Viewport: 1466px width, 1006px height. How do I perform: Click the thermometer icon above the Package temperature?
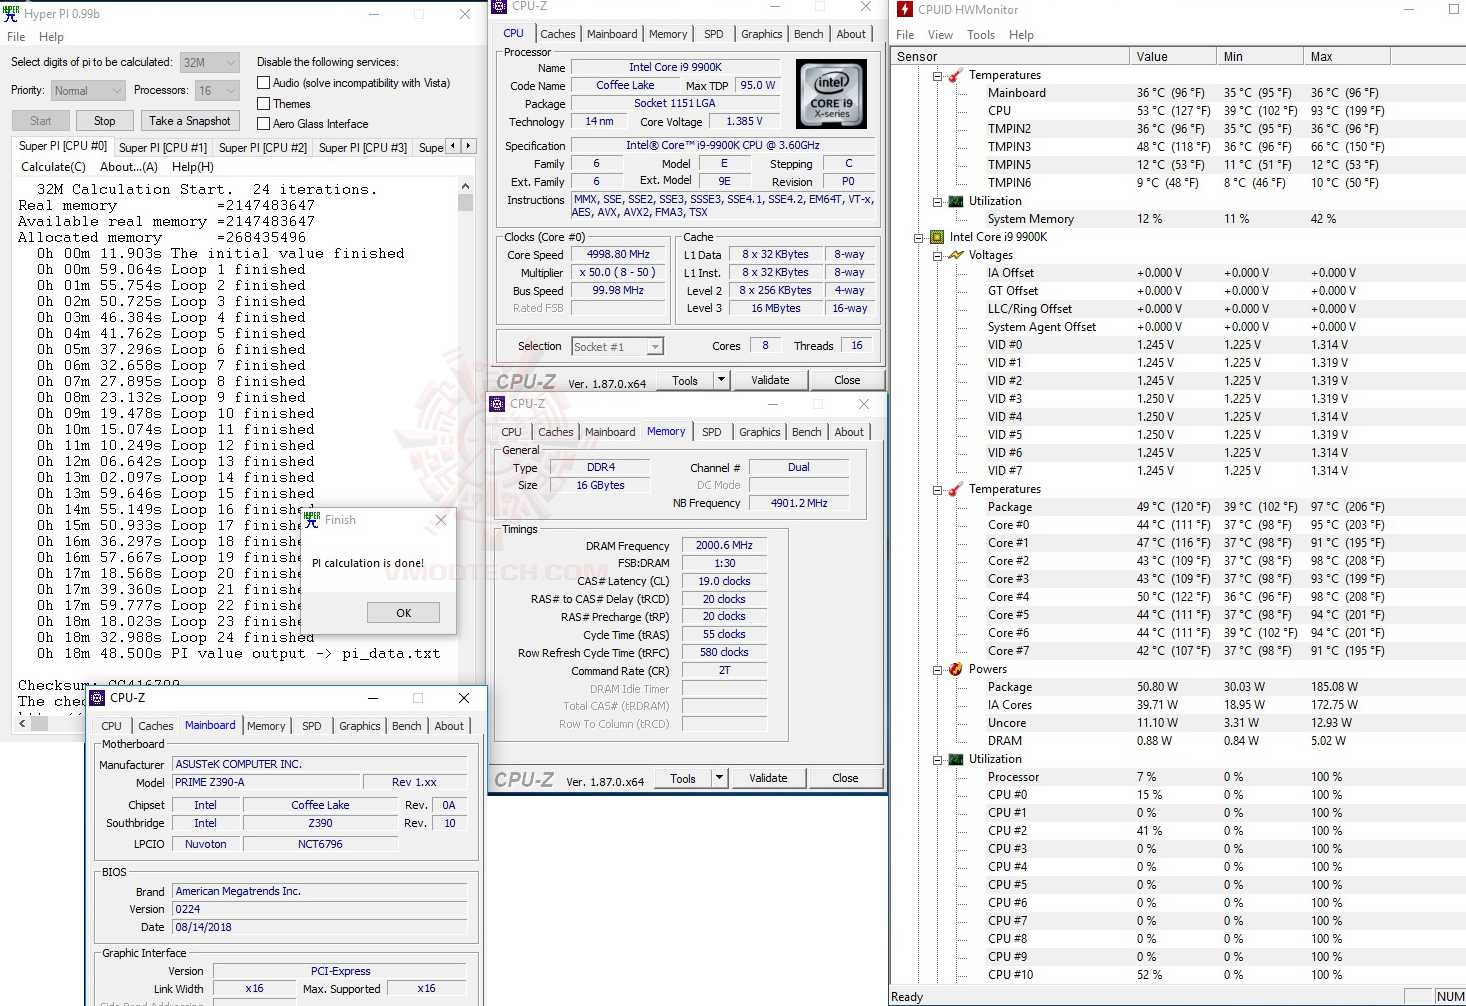(x=956, y=489)
